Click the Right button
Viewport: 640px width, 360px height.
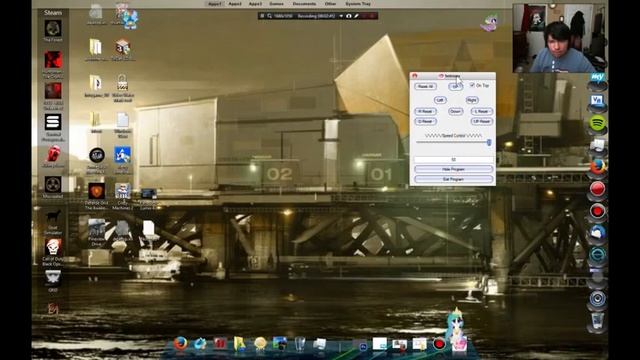click(471, 100)
